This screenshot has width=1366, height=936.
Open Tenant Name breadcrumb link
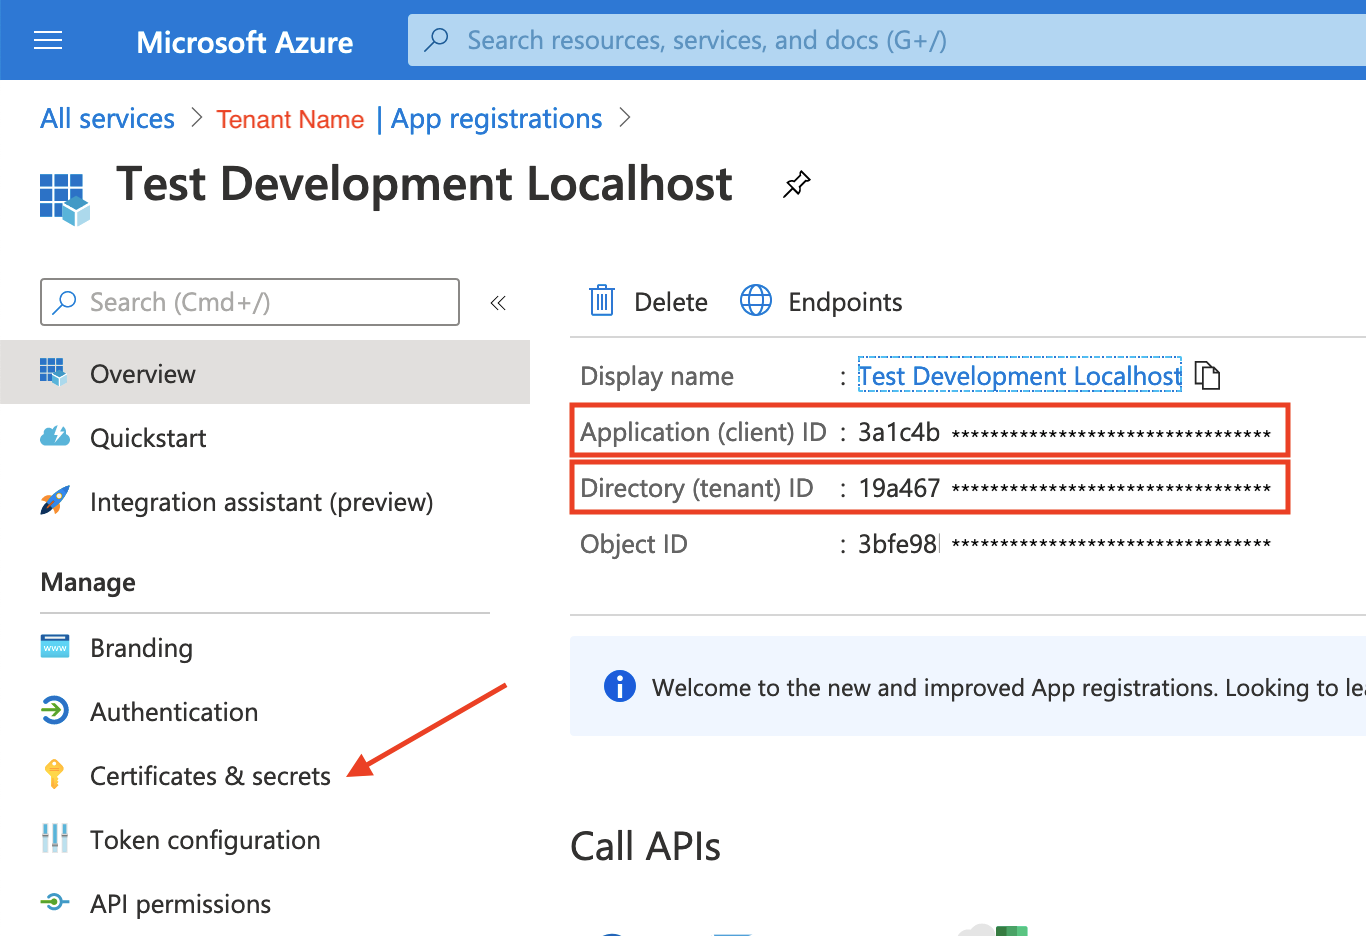pos(290,119)
